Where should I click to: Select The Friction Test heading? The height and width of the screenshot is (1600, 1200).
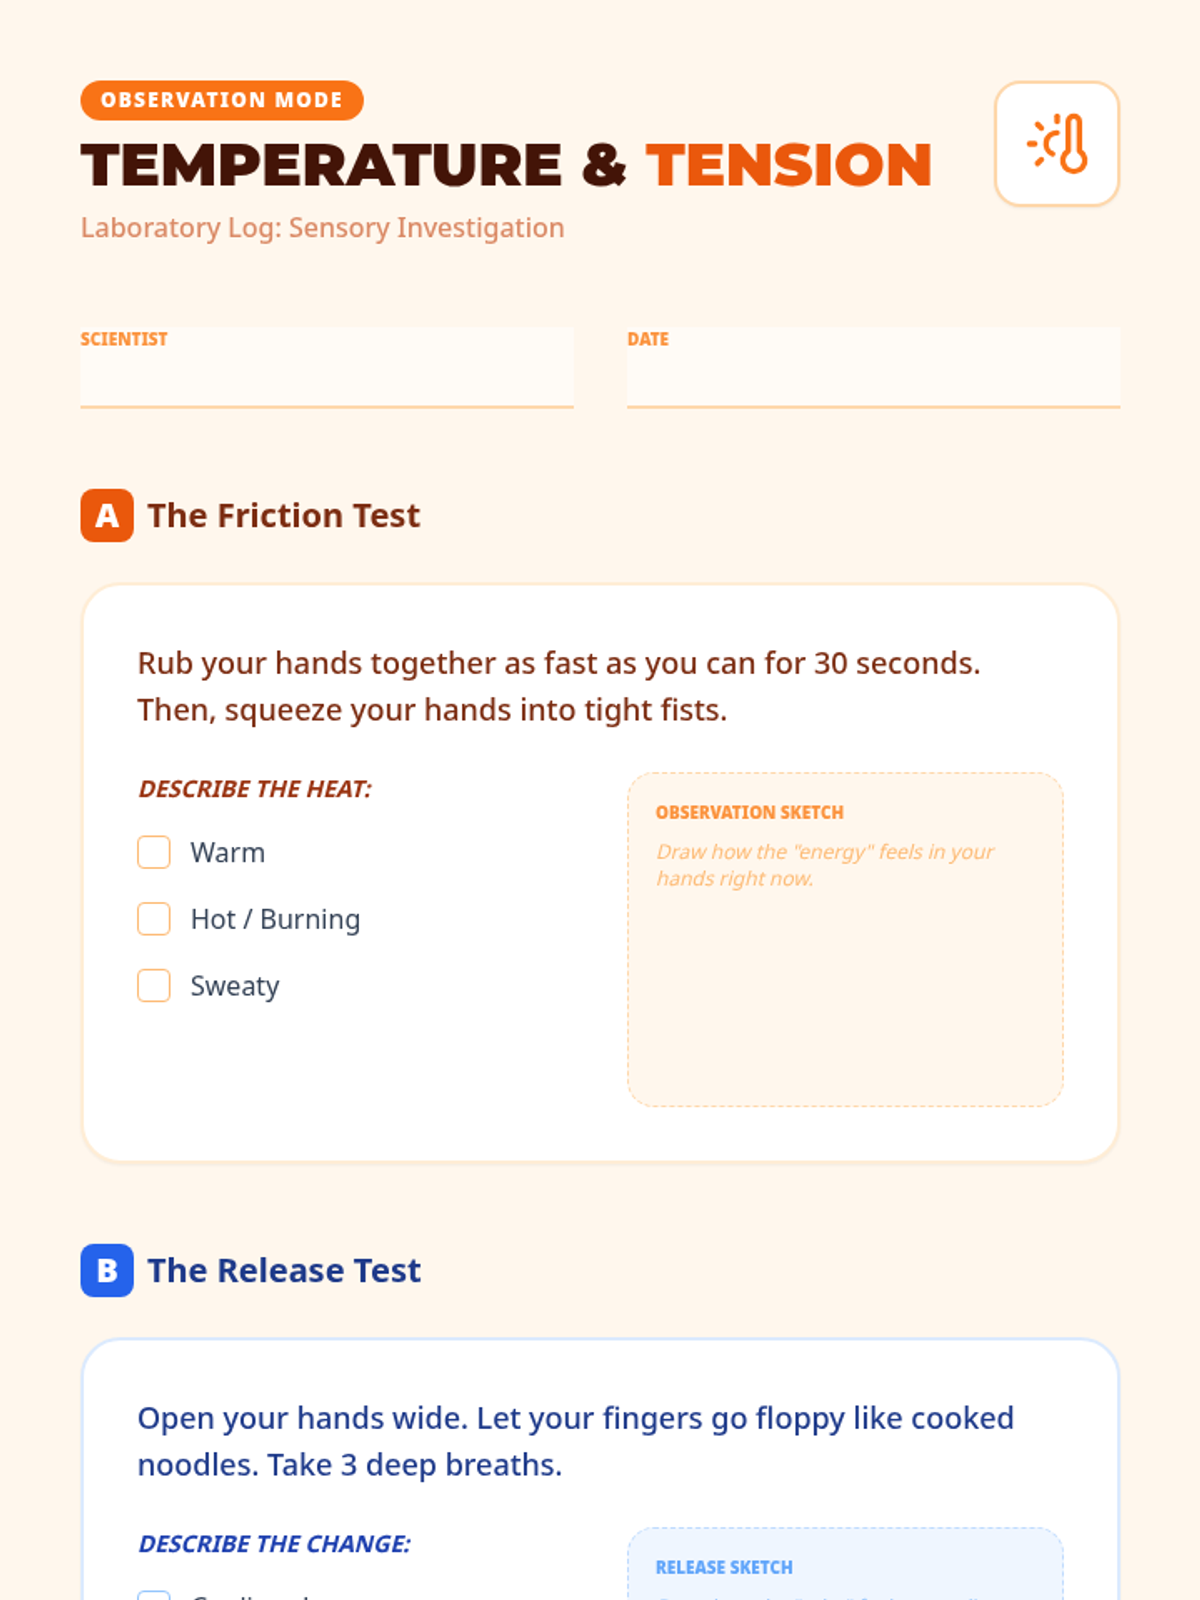pos(284,515)
